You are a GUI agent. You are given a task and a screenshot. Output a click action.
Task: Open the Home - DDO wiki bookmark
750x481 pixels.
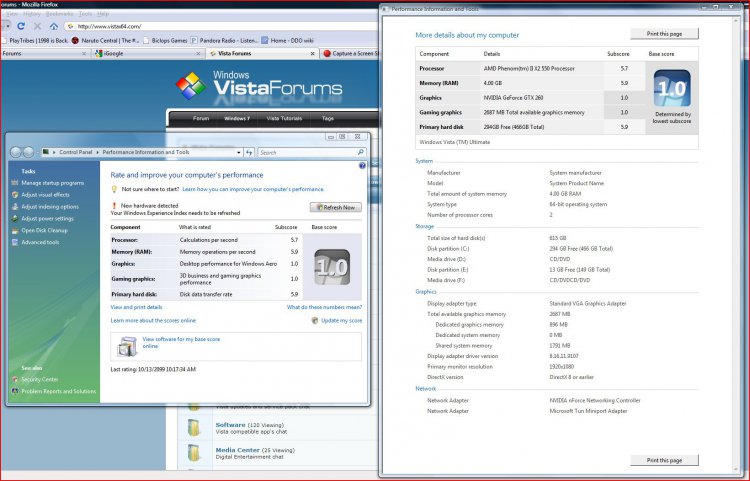click(287, 41)
